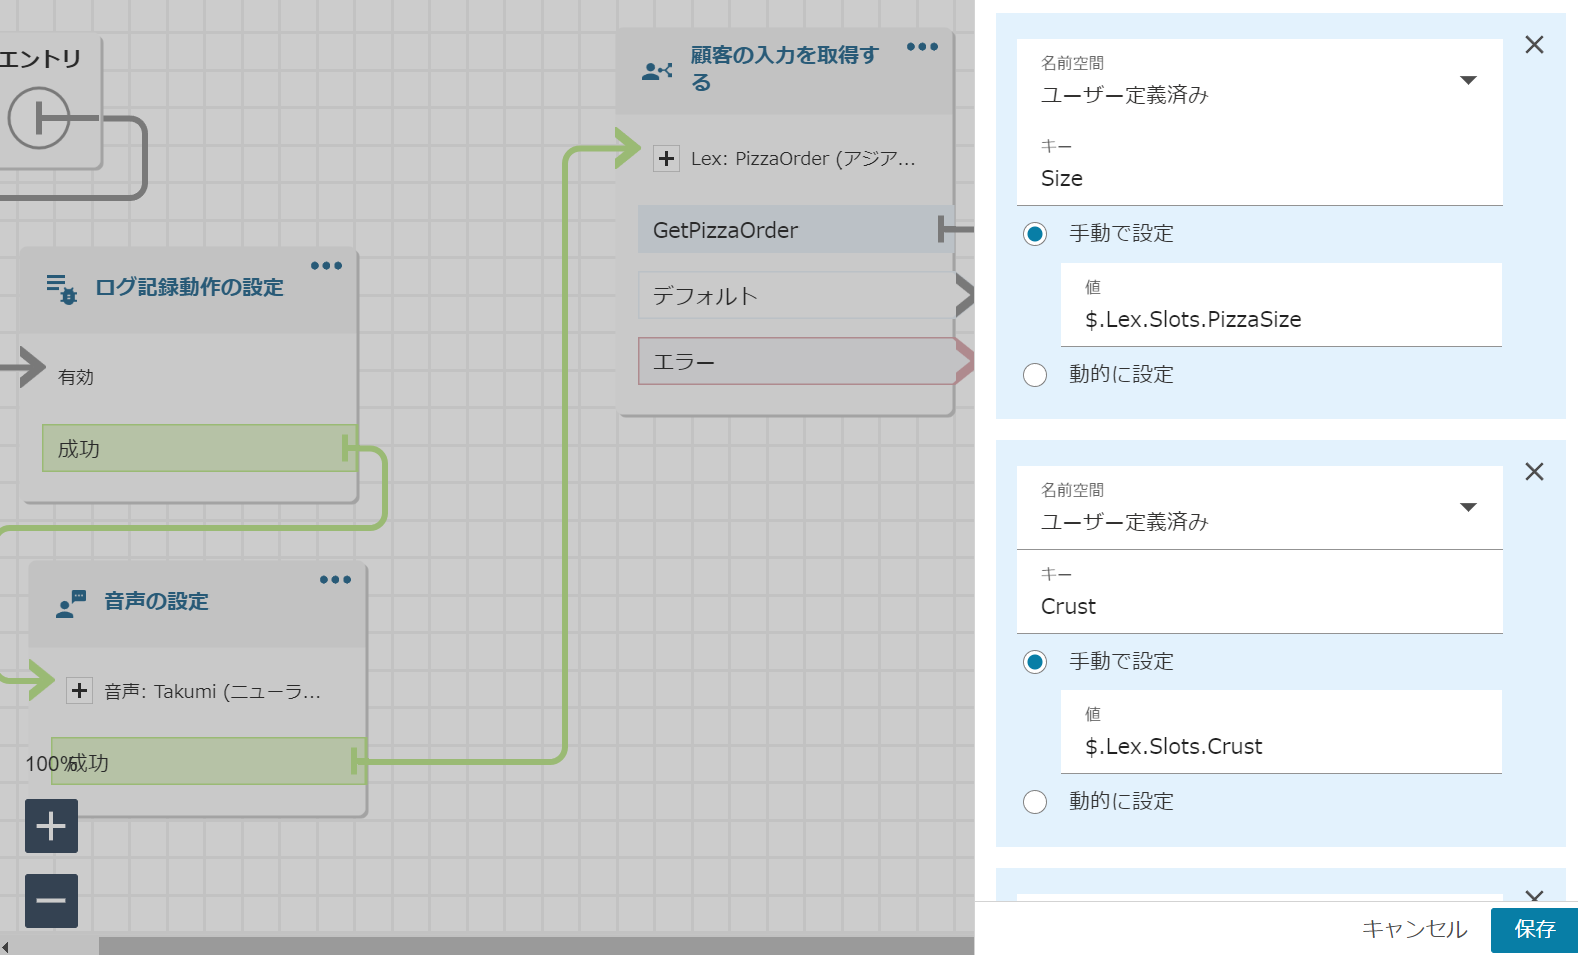Open the 名前空間 dropdown for Size attribute
Image resolution: width=1578 pixels, height=955 pixels.
pyautogui.click(x=1467, y=81)
